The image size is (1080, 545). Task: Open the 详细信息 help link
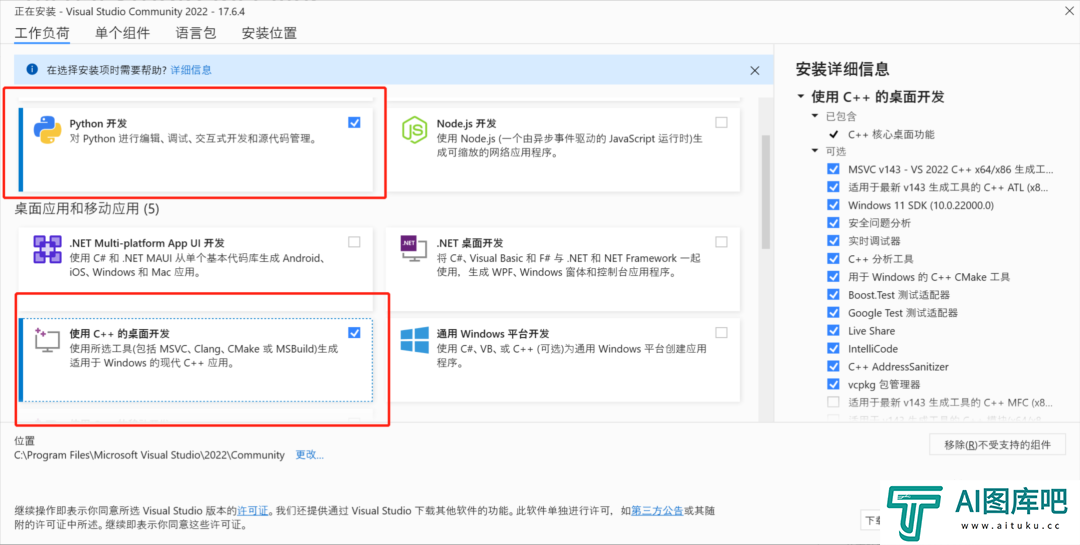(191, 70)
